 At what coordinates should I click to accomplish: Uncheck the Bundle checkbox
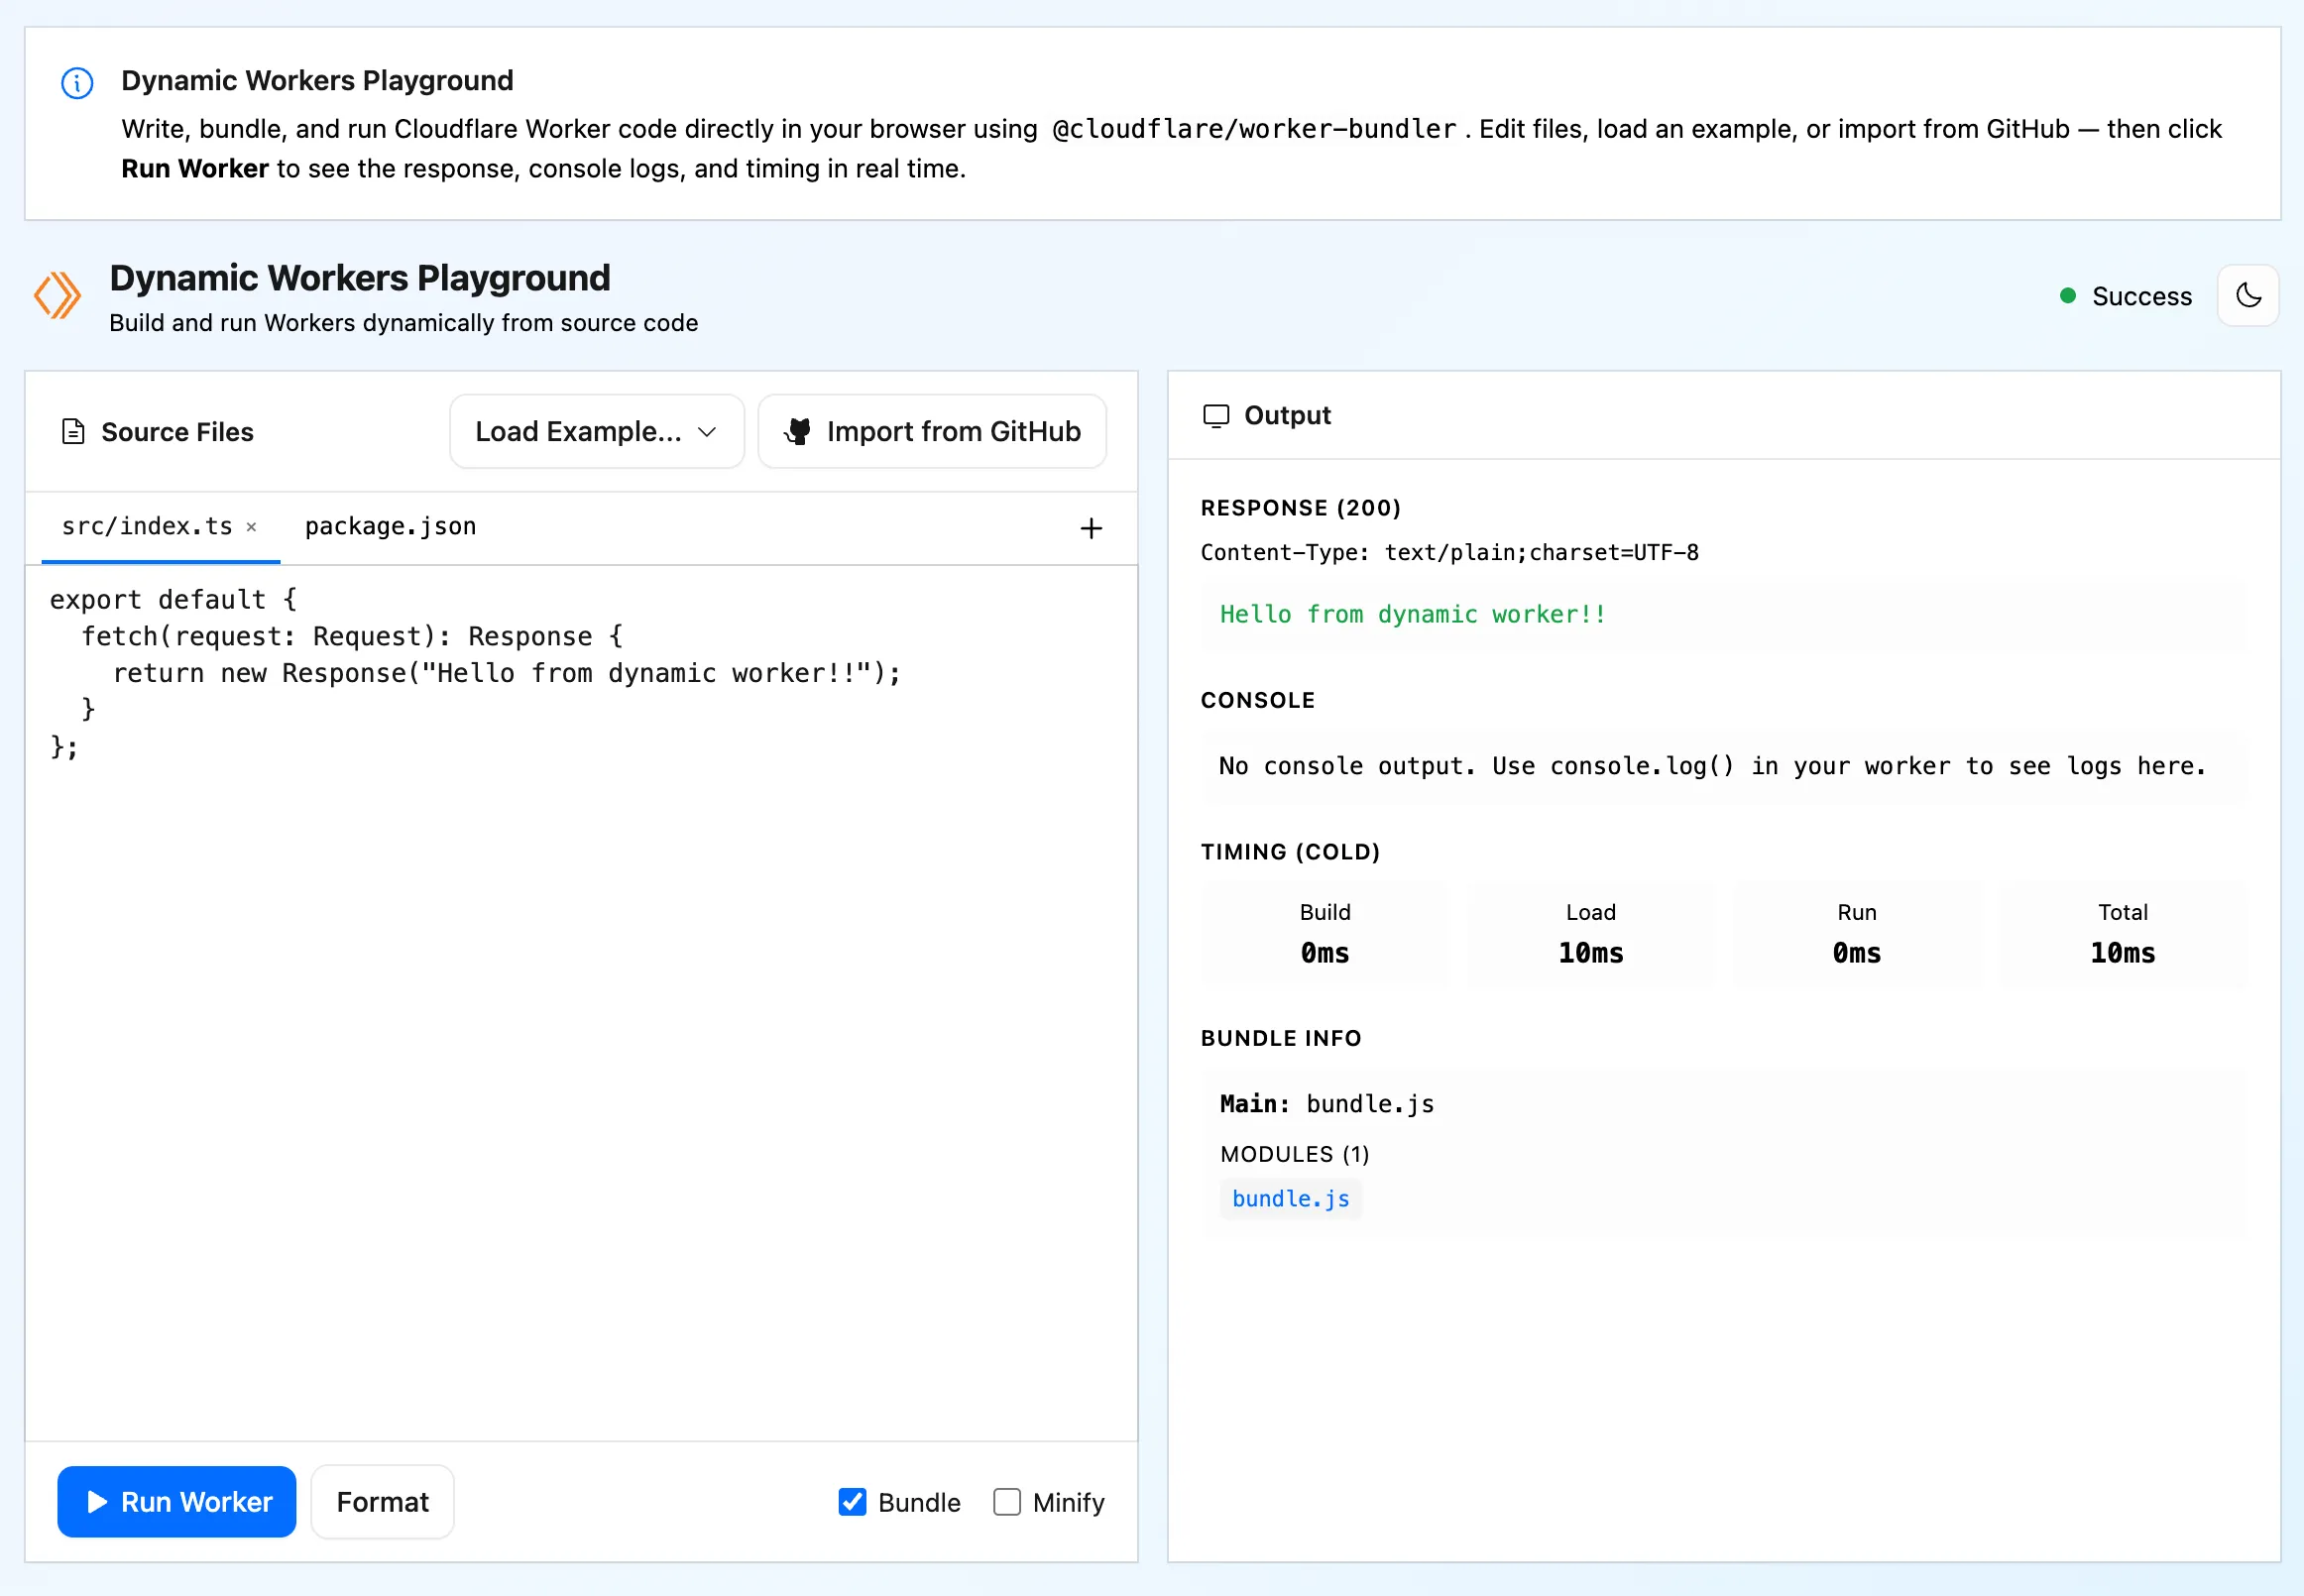852,1502
